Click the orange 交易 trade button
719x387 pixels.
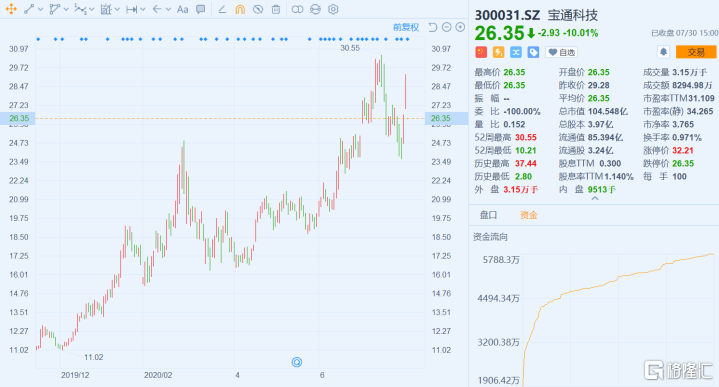click(696, 52)
